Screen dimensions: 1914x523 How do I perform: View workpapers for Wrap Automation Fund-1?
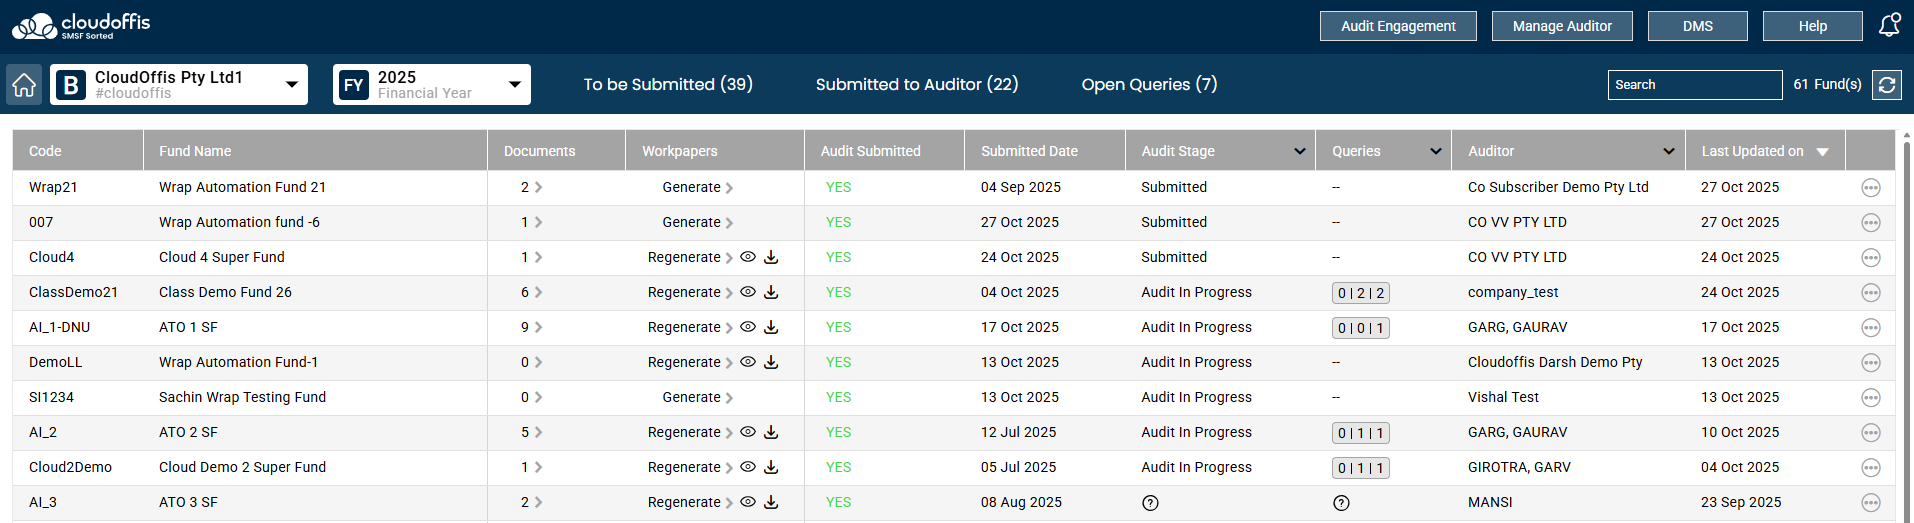(x=747, y=362)
